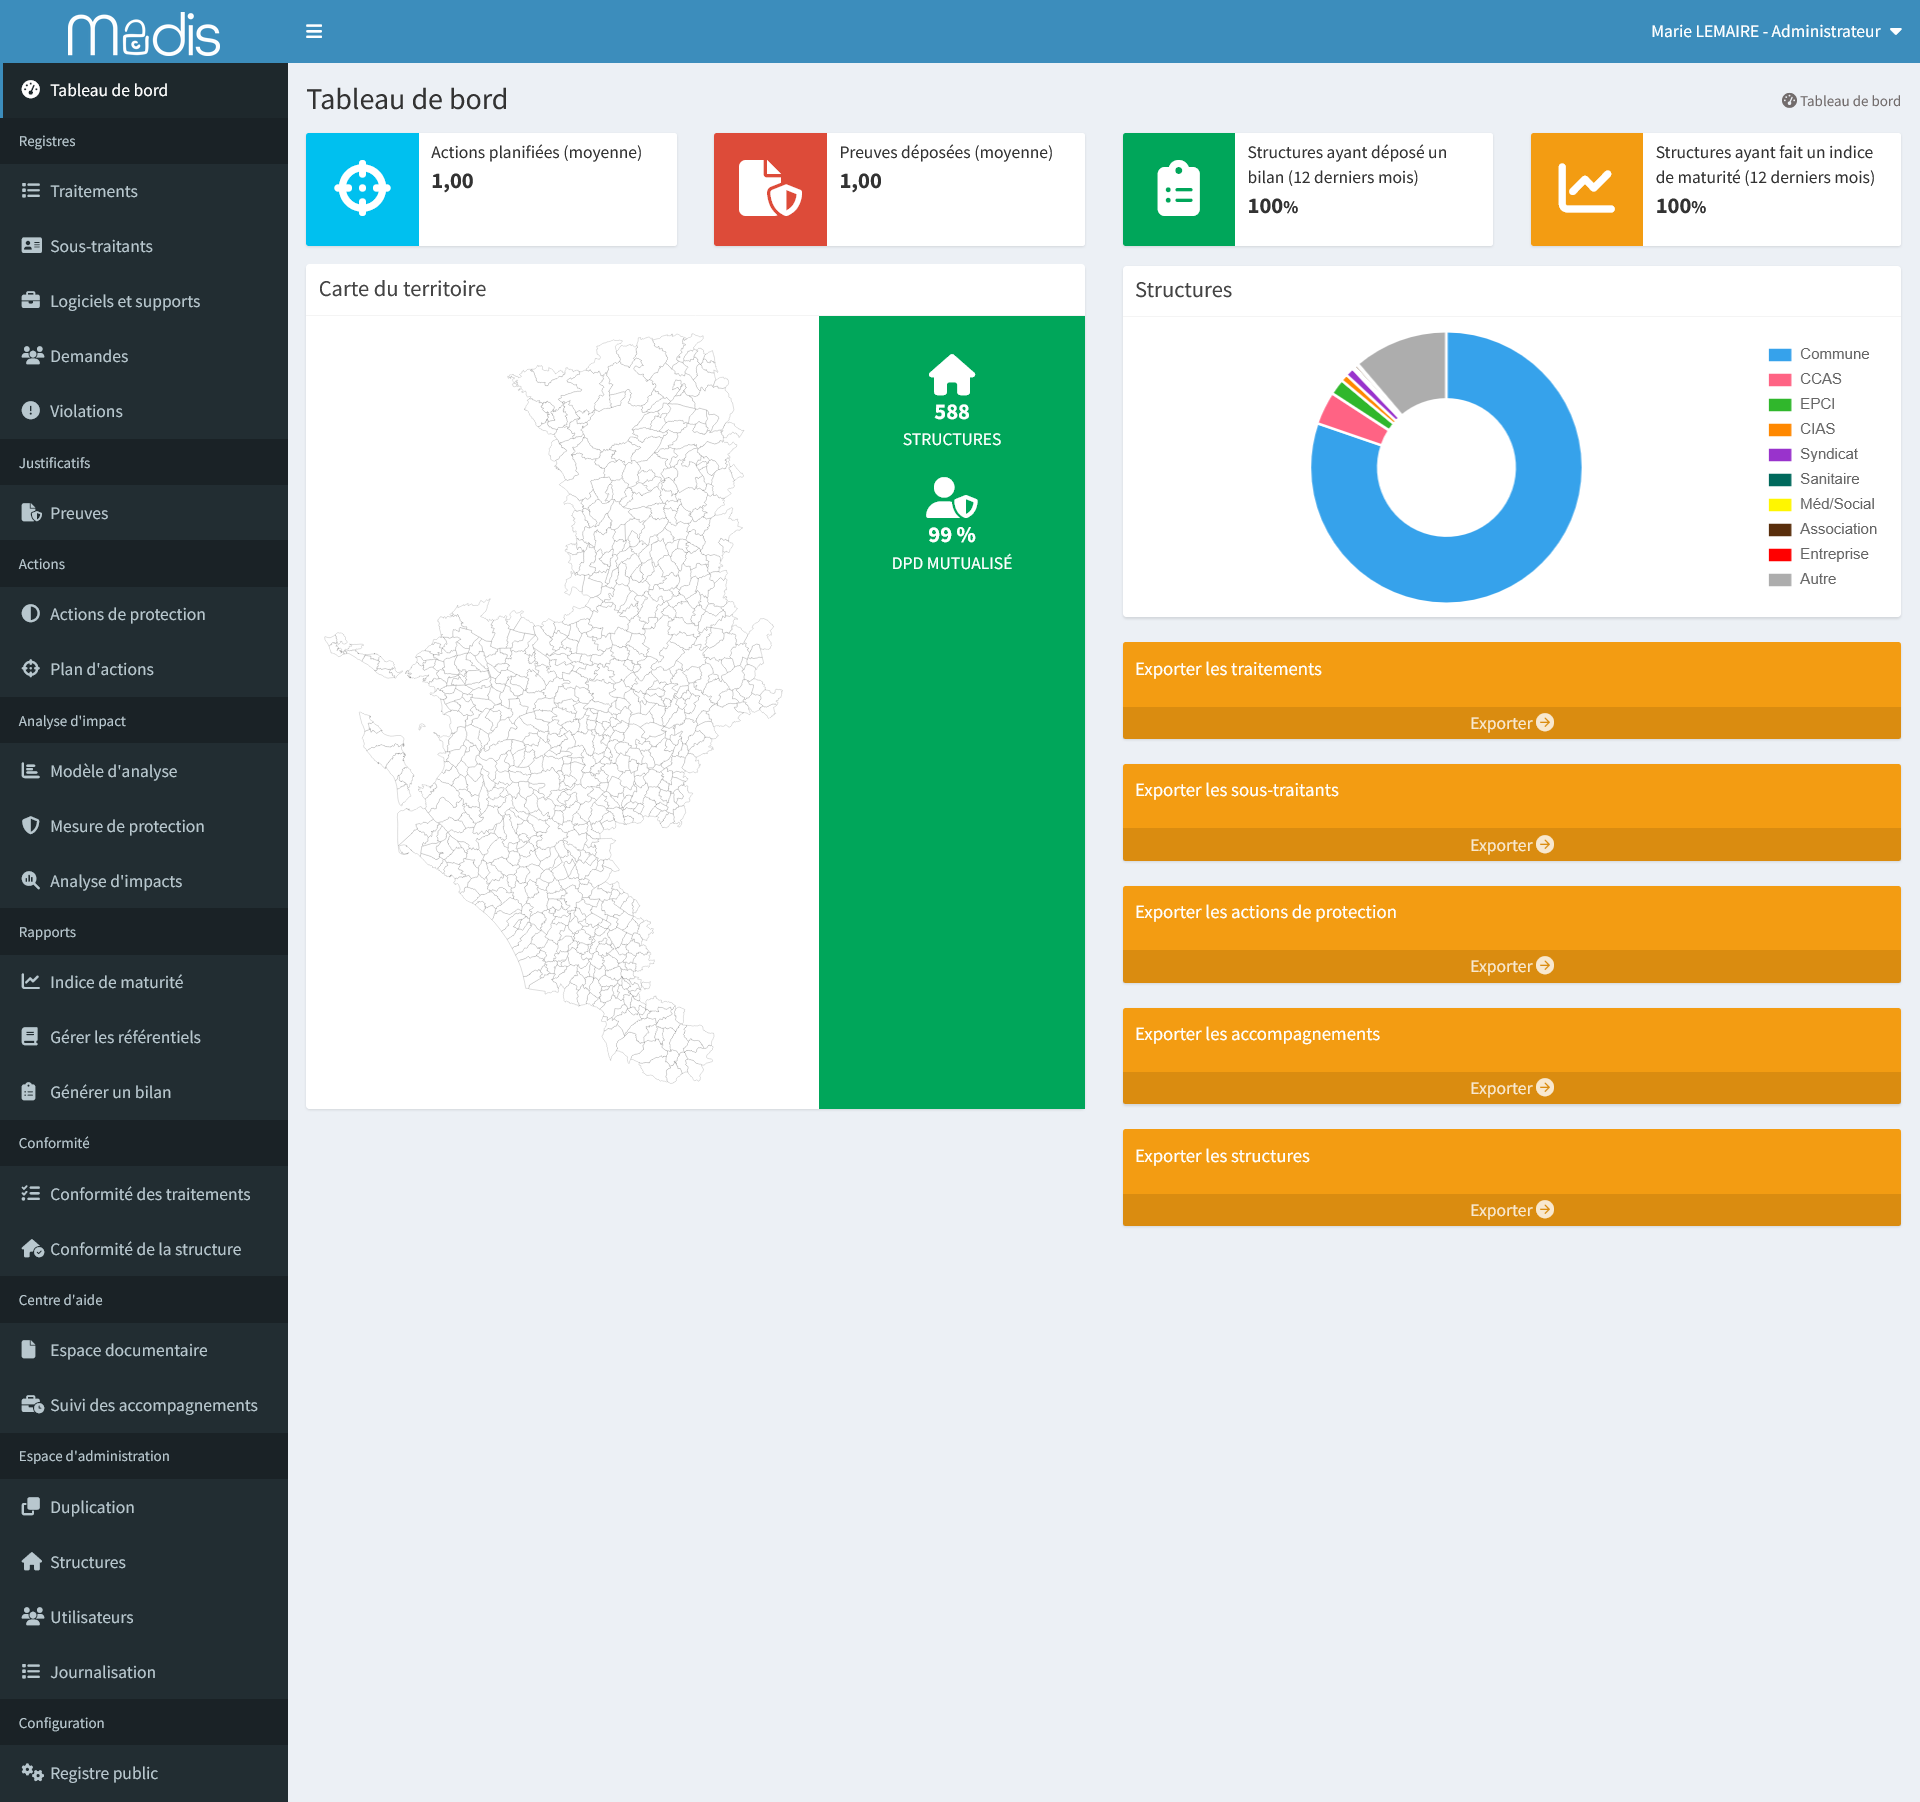Click the Conformité de la structure icon
This screenshot has height=1802, width=1920.
pyautogui.click(x=32, y=1248)
